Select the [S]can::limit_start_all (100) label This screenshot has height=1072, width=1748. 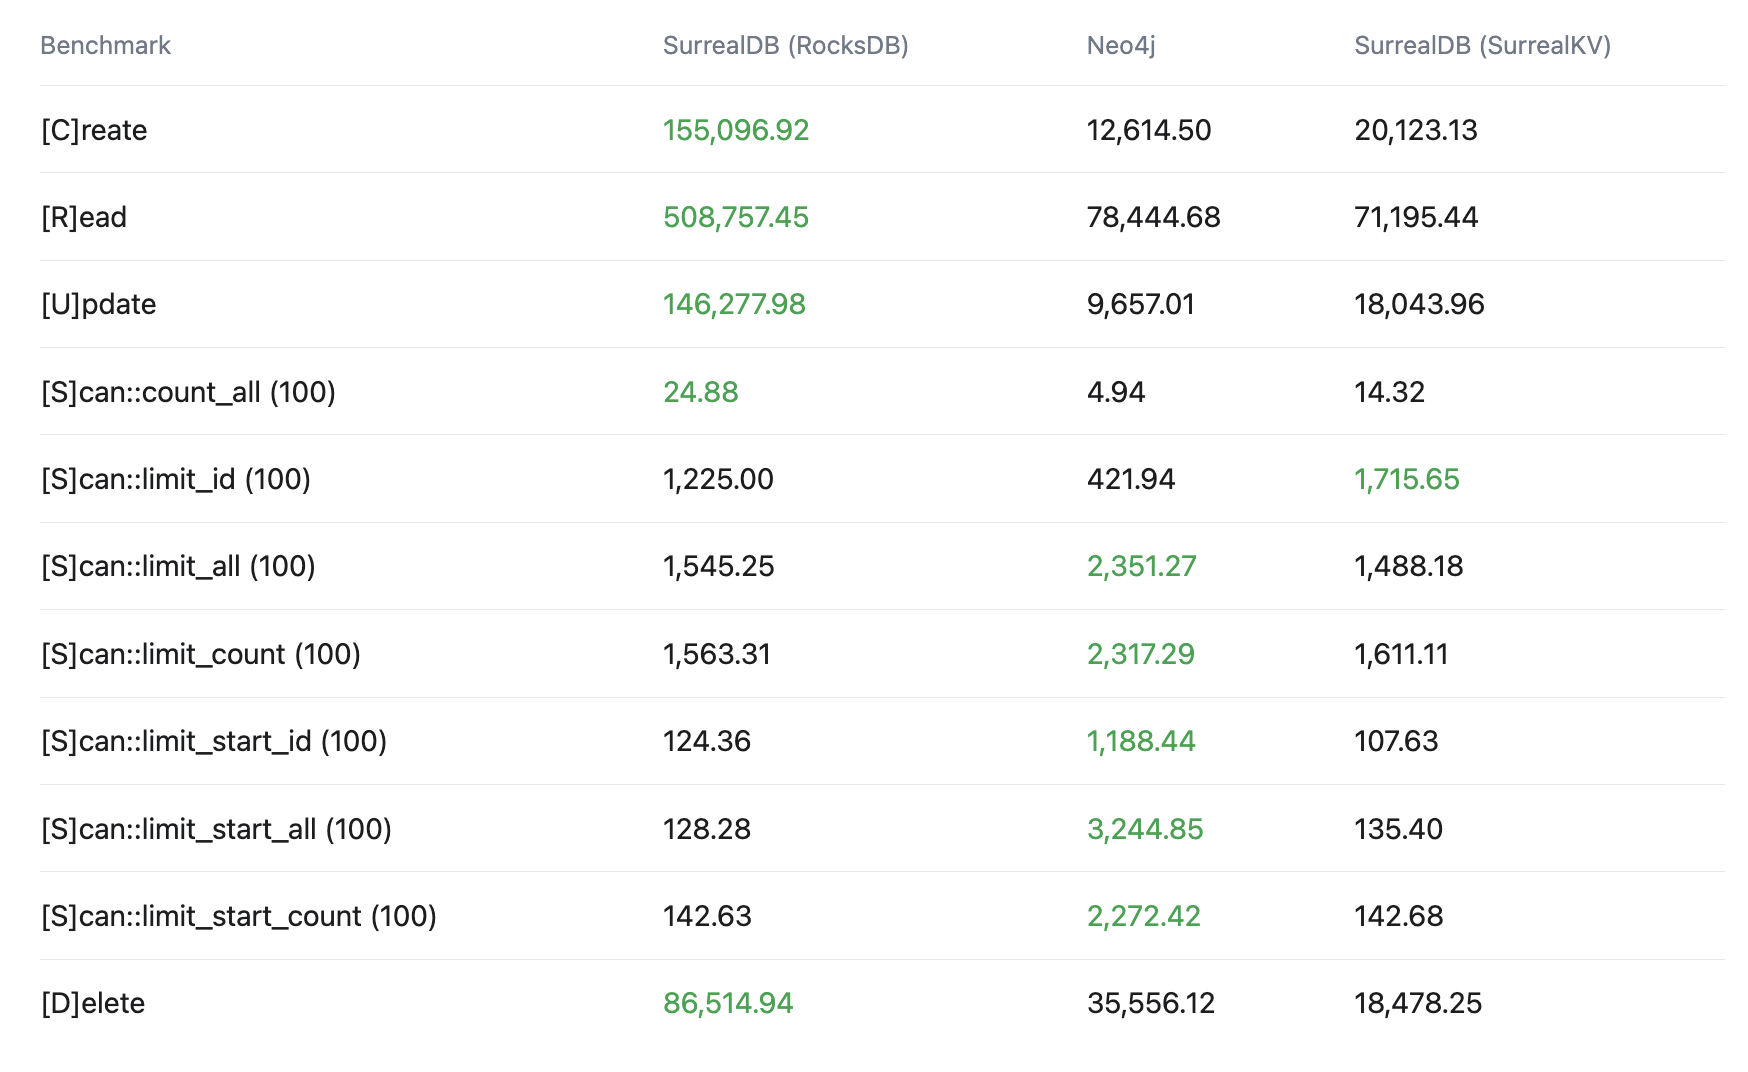click(216, 829)
